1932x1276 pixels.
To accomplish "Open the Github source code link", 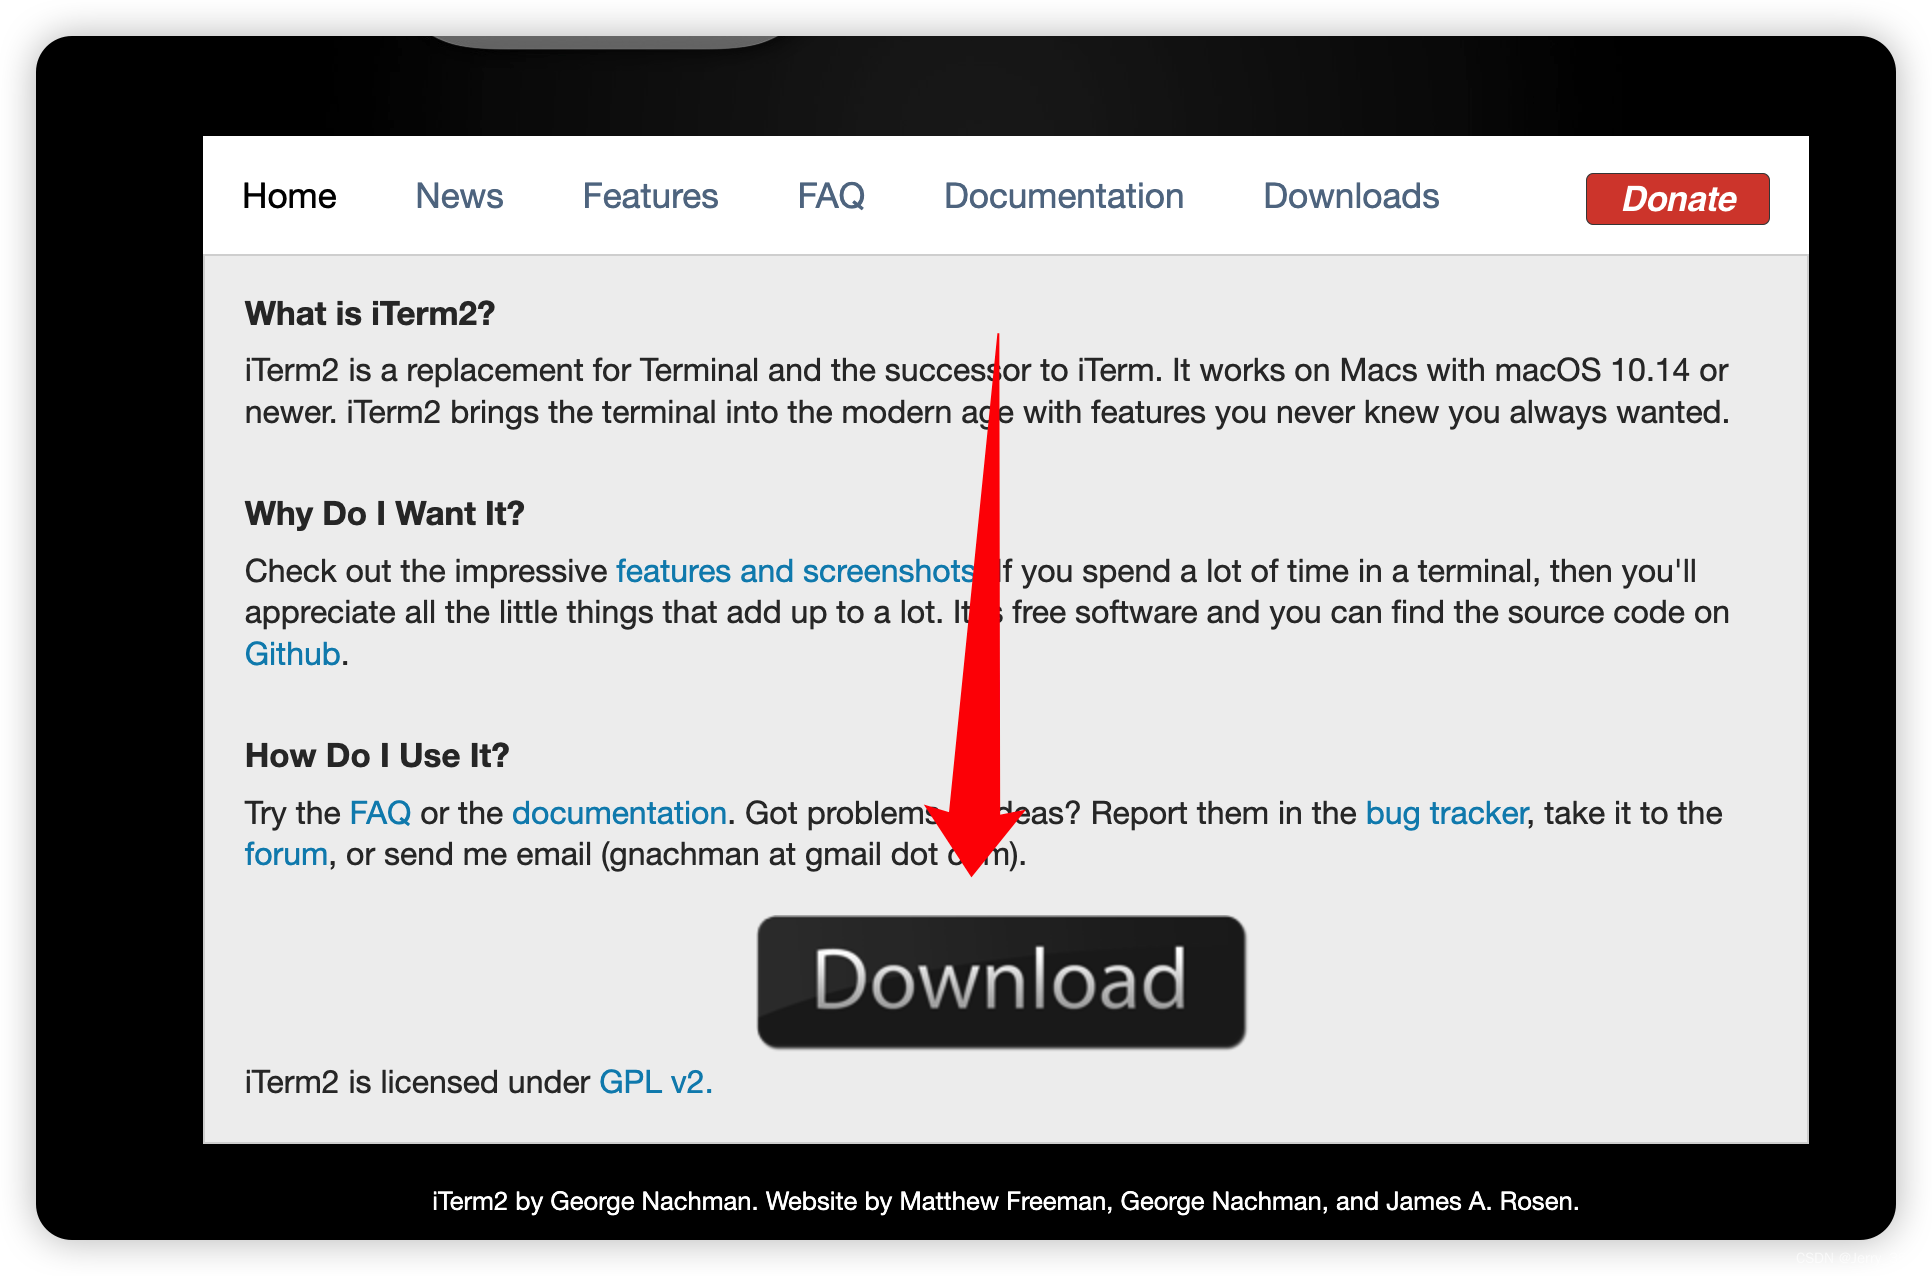I will (x=290, y=652).
